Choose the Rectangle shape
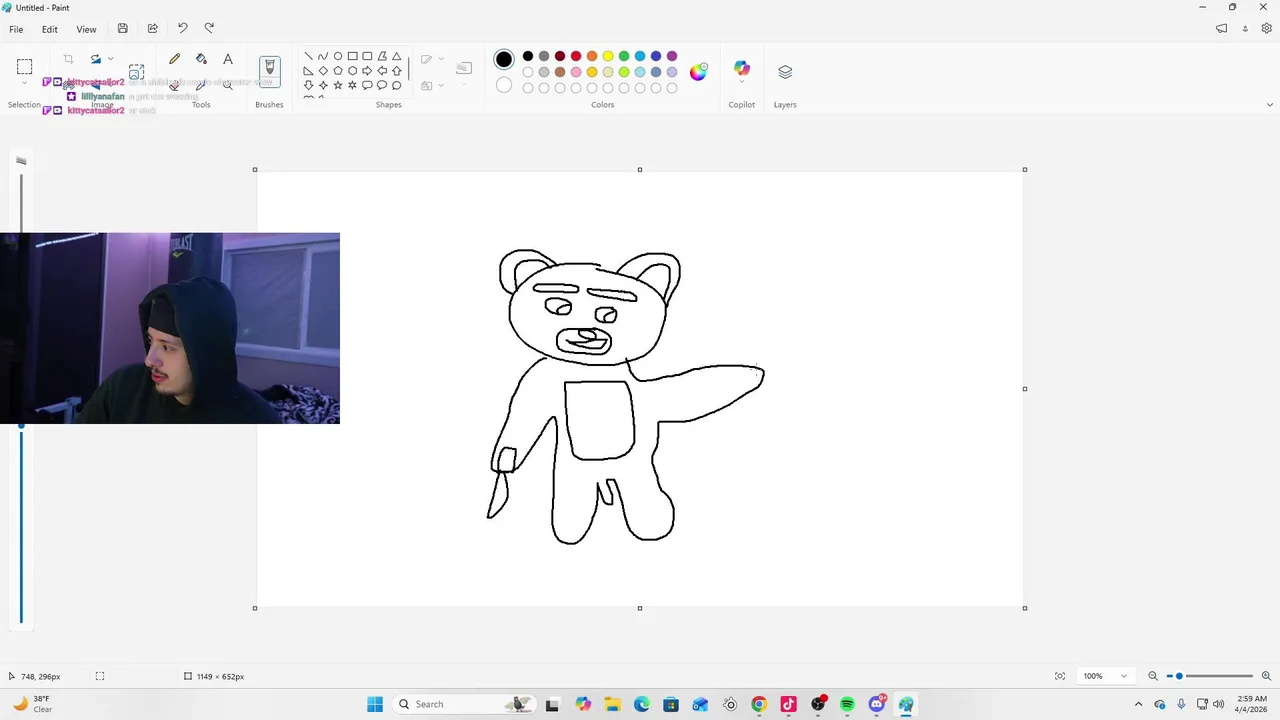Image resolution: width=1280 pixels, height=720 pixels. tap(352, 56)
